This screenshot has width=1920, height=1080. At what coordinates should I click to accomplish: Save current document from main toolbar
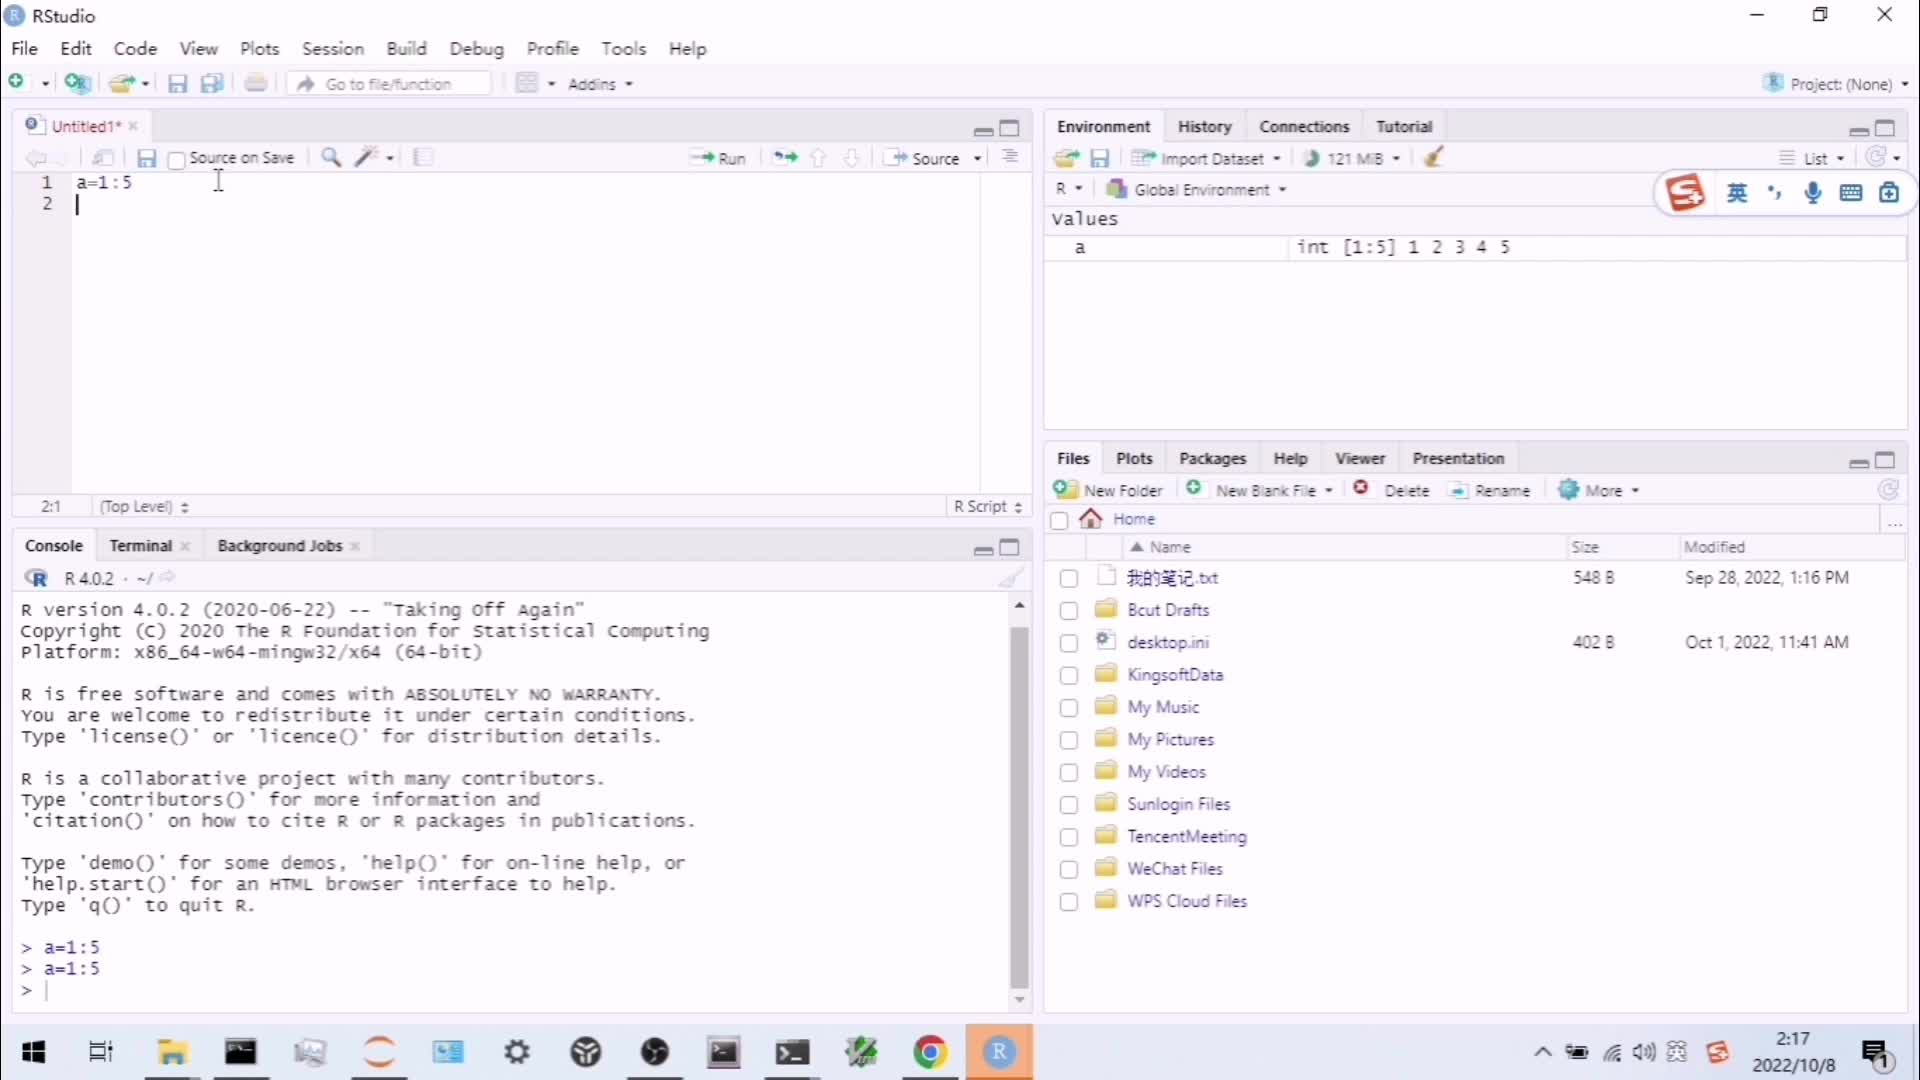point(177,84)
